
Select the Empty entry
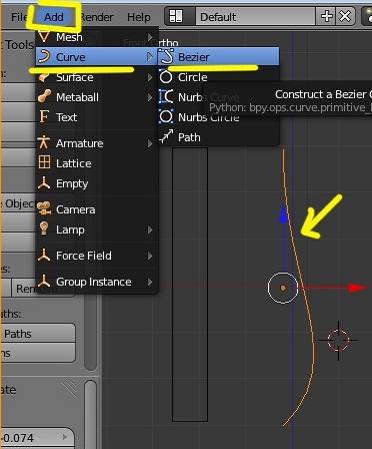97,183
